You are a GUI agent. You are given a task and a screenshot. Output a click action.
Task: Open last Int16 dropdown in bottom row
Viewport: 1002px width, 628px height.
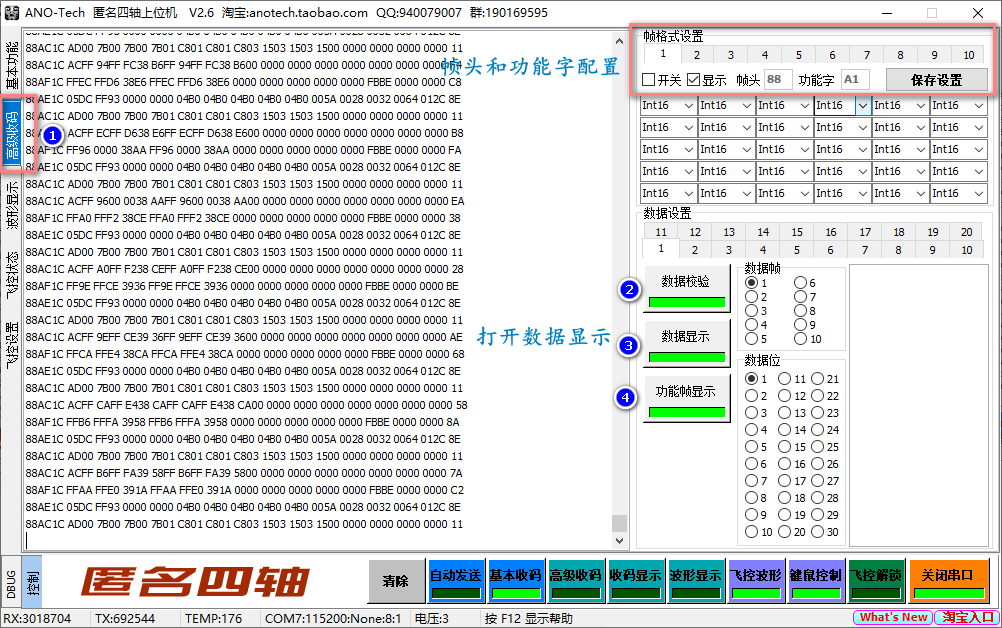[x=978, y=194]
